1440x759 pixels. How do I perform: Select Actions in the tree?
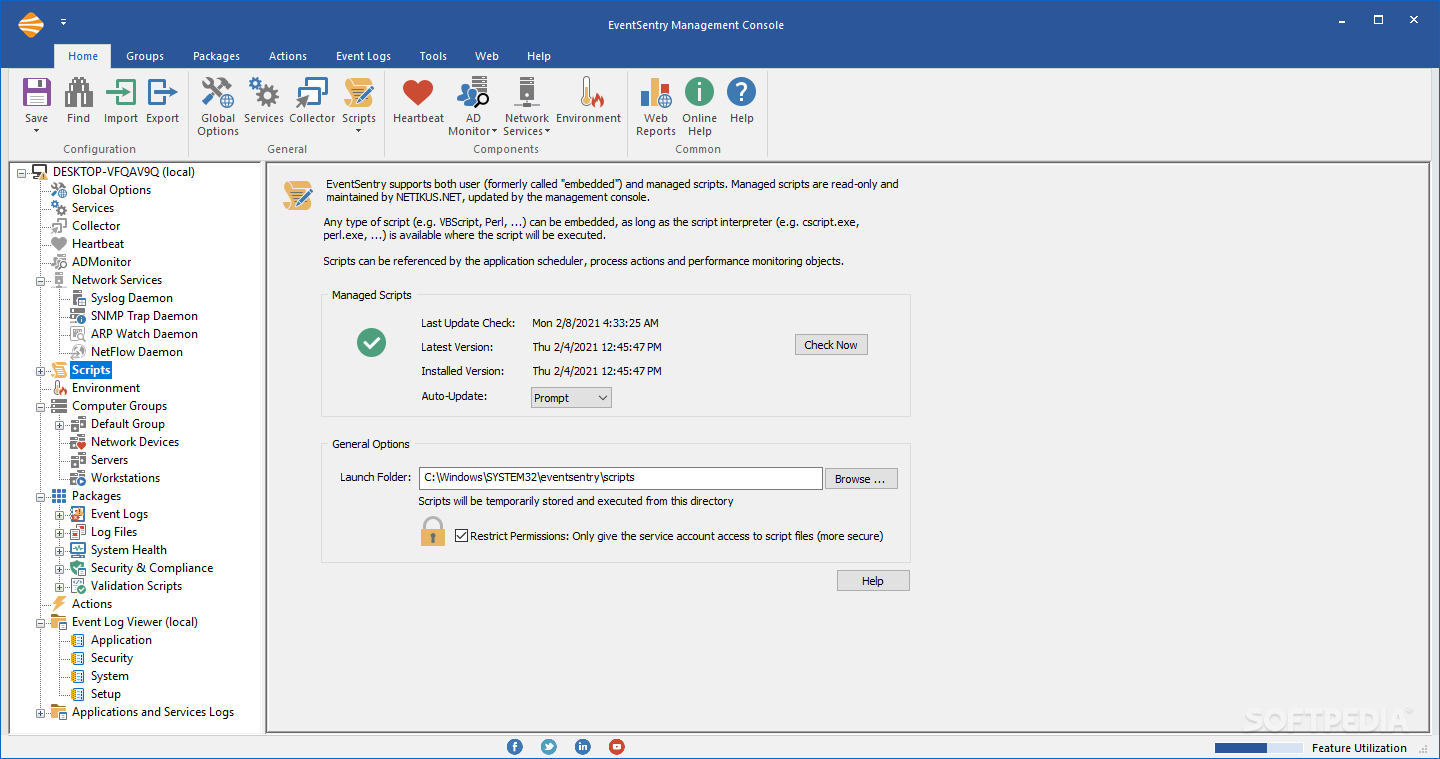click(92, 604)
